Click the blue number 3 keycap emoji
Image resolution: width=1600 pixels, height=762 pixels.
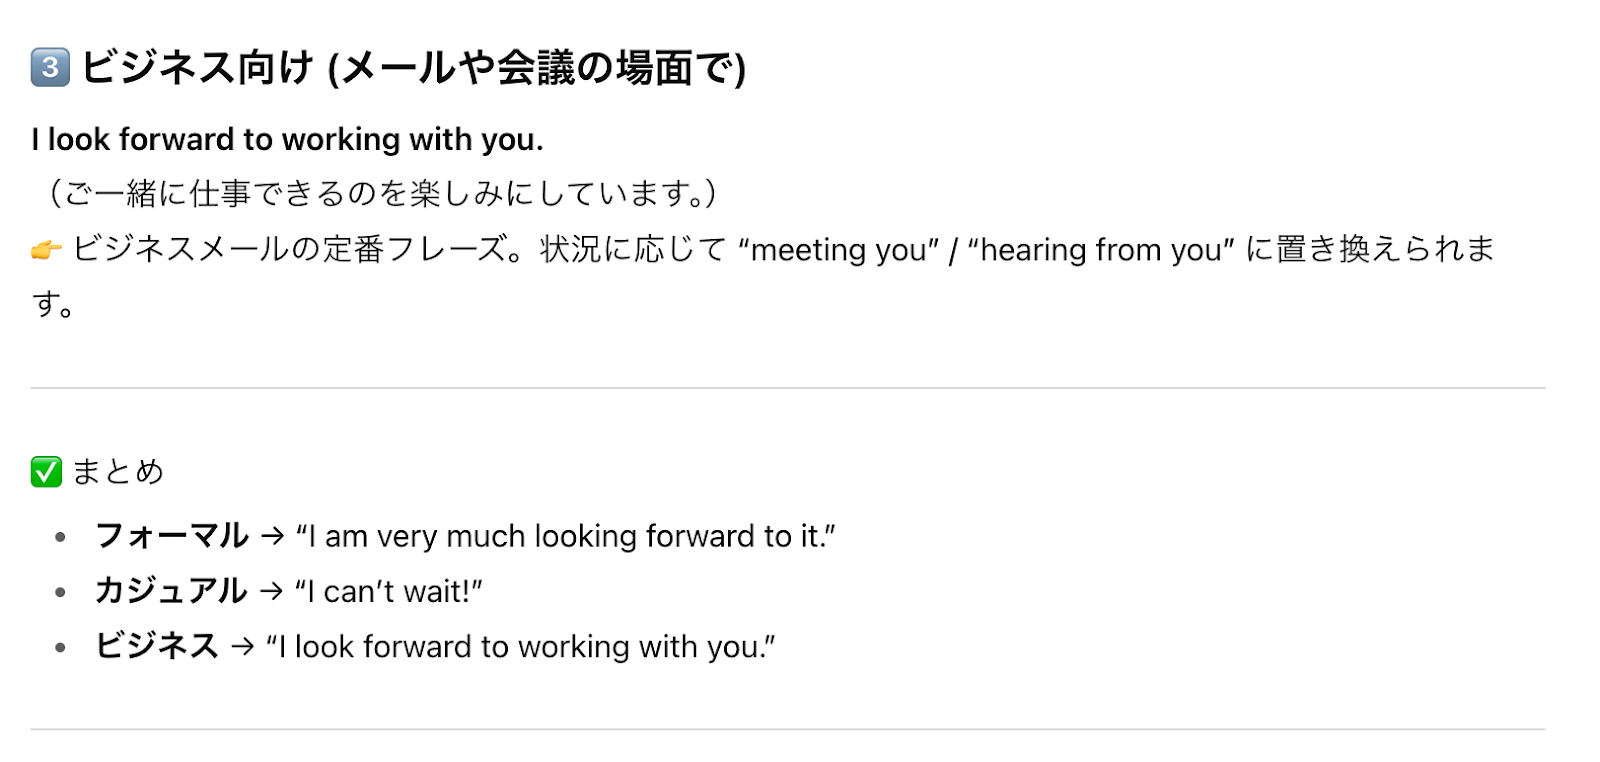click(x=50, y=68)
